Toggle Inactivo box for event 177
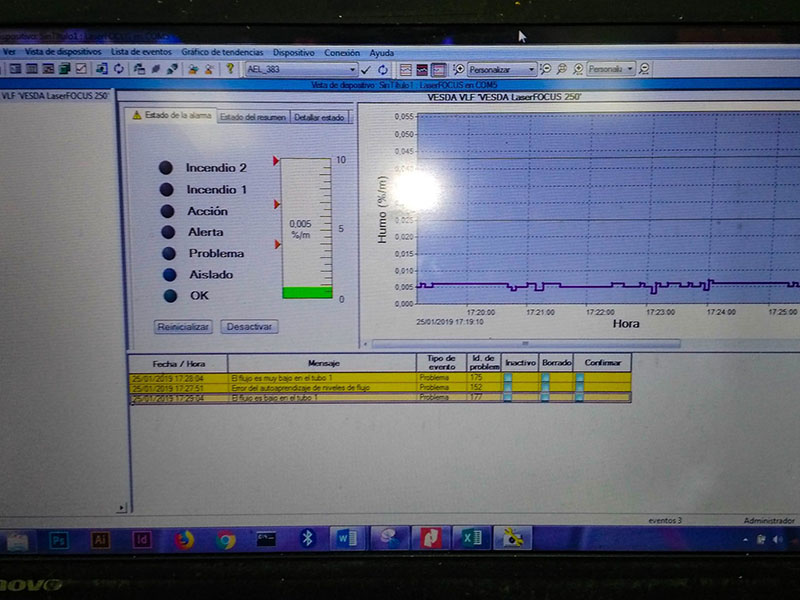 click(508, 397)
